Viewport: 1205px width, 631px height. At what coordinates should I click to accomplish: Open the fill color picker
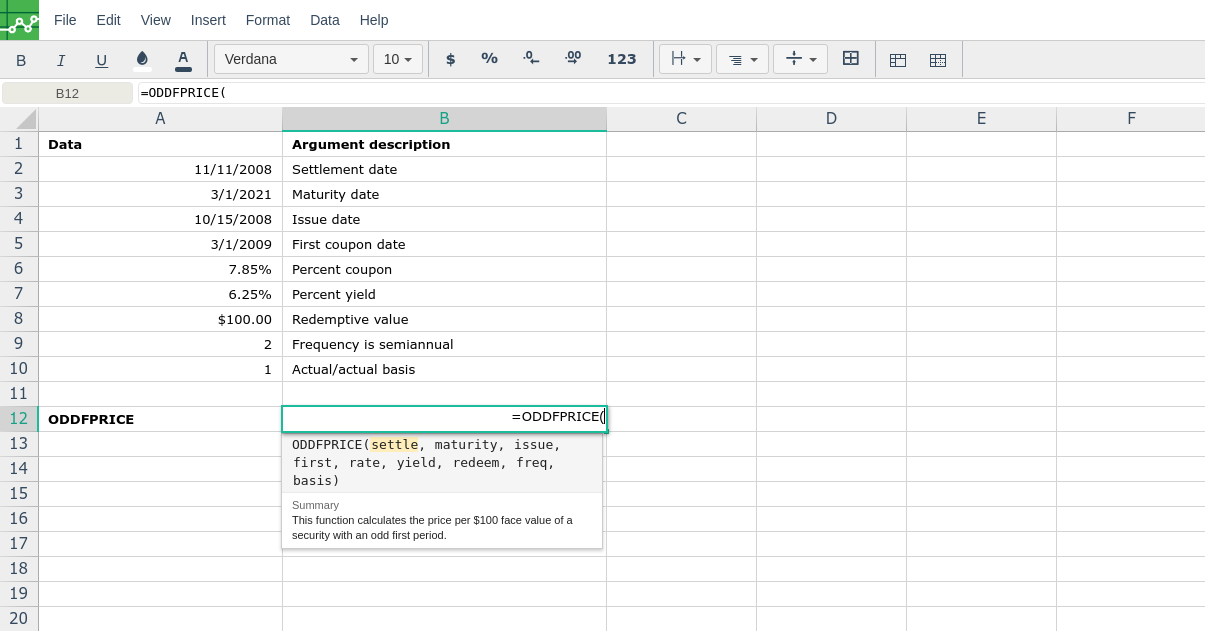tap(142, 60)
